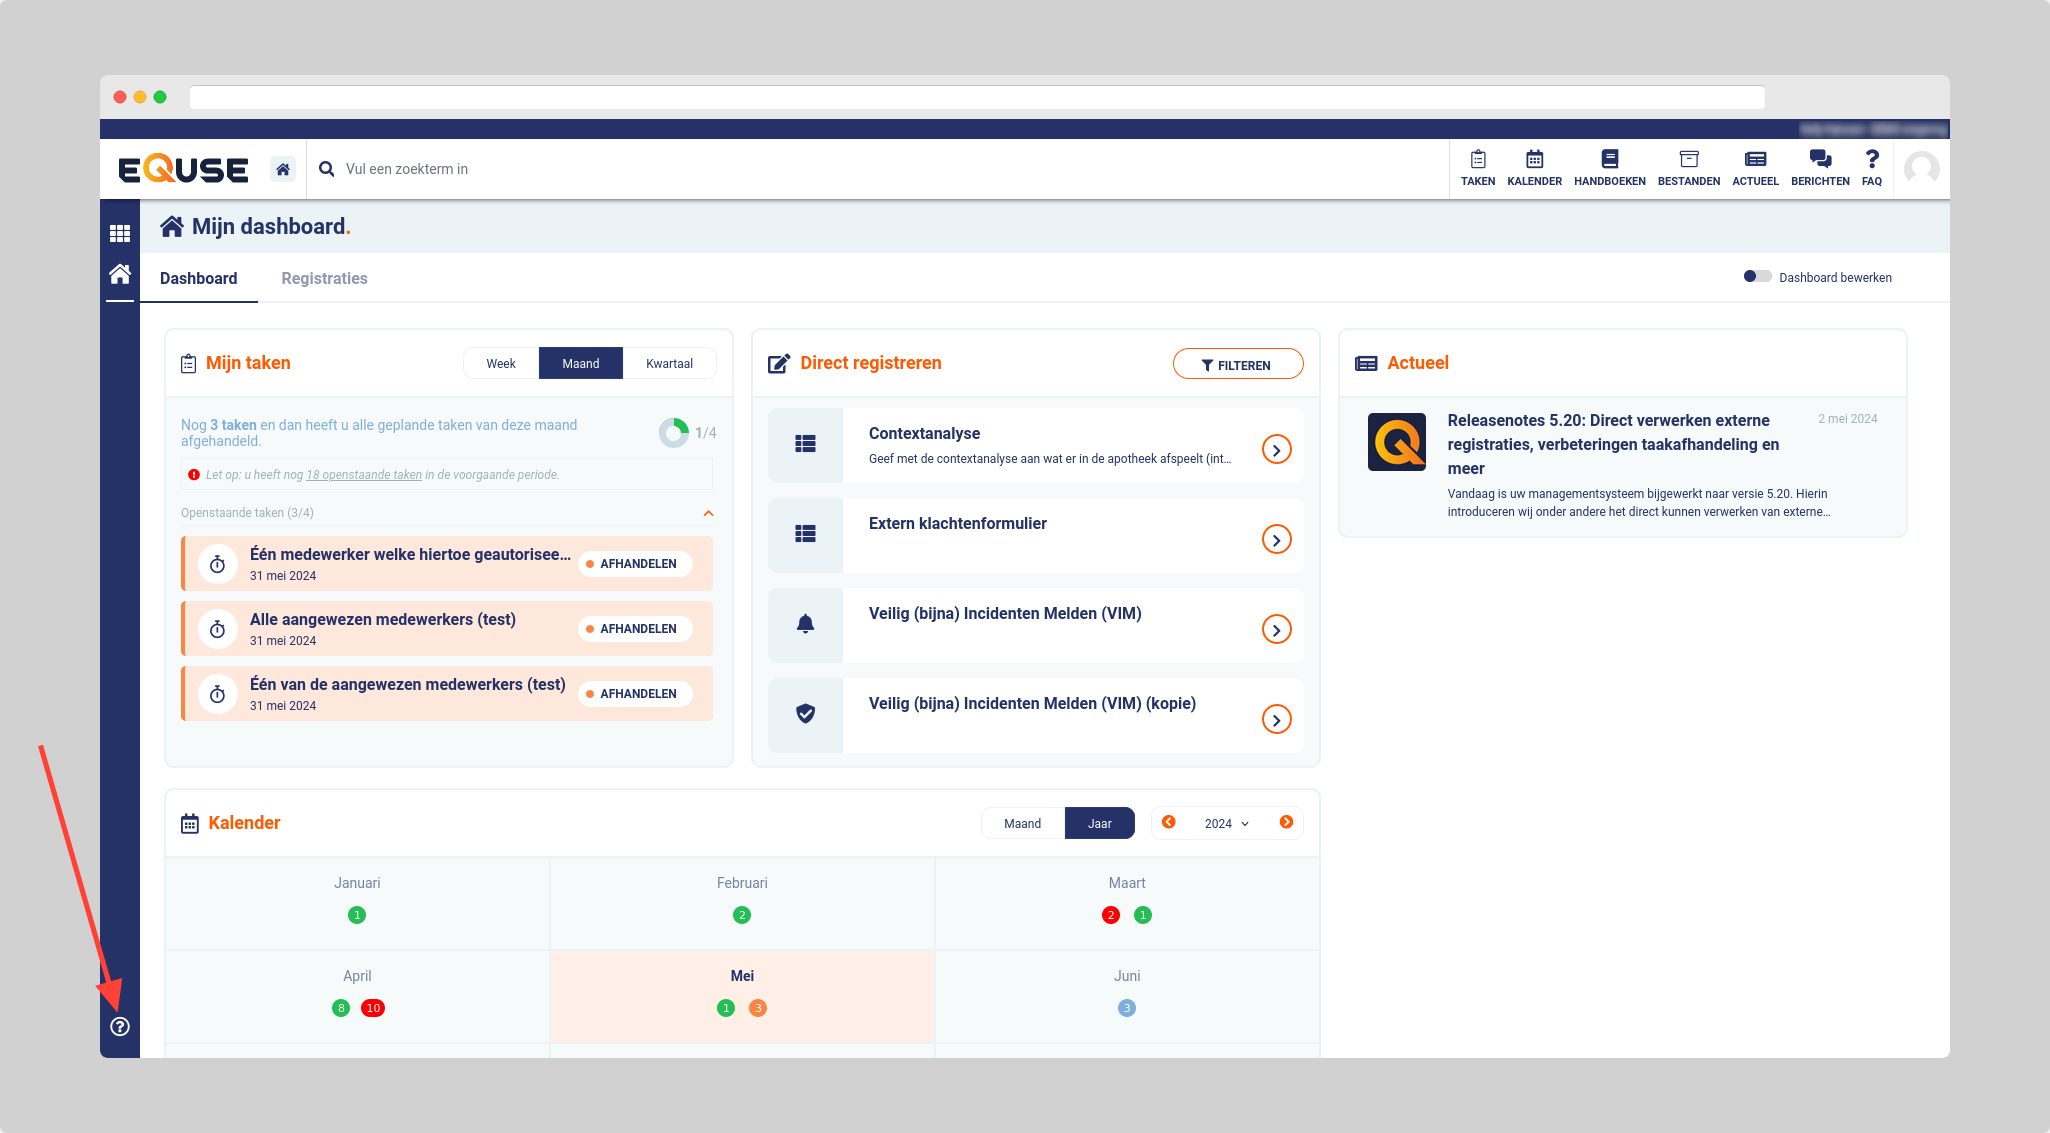
Task: Click the search field Vul een zoekterm in
Action: 600,169
